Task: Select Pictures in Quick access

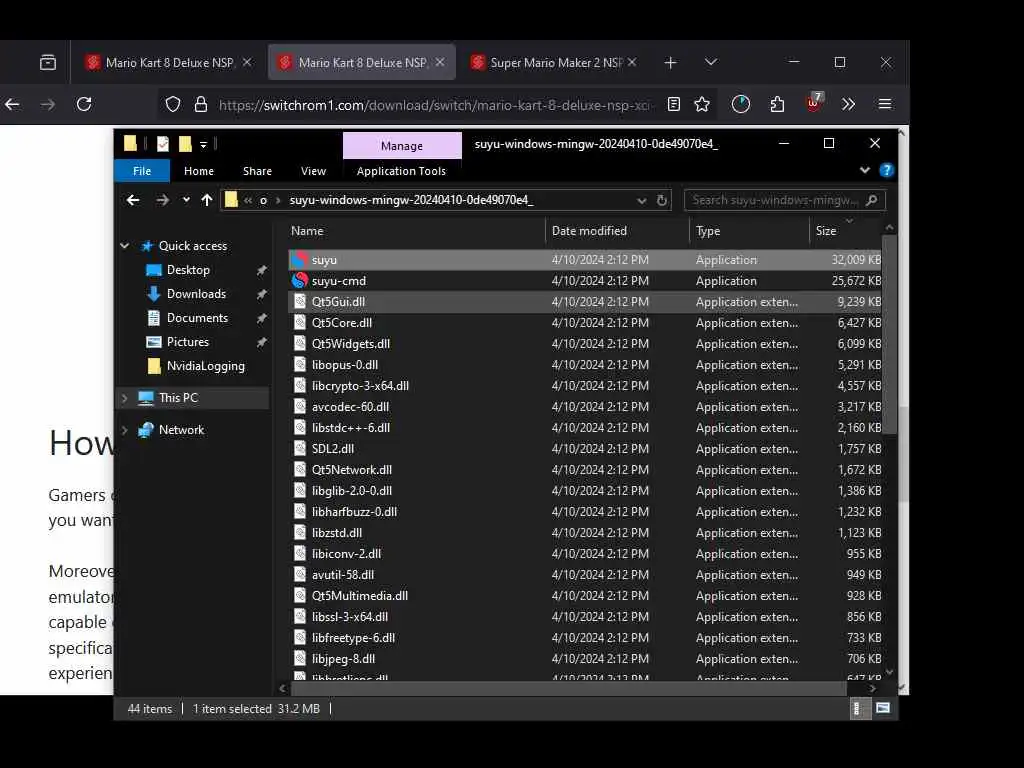Action: [187, 342]
